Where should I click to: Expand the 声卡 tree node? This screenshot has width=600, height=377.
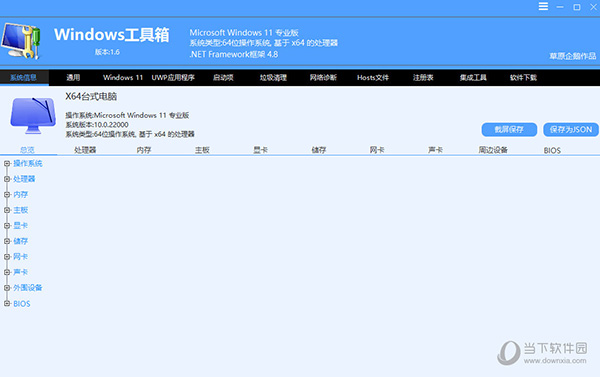tap(7, 272)
